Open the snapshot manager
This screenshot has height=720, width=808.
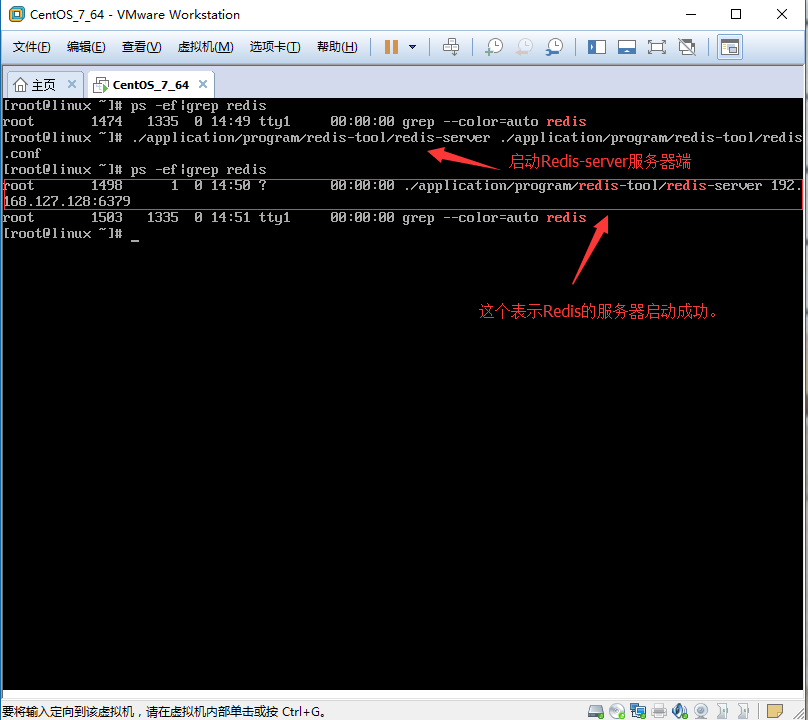[x=554, y=47]
